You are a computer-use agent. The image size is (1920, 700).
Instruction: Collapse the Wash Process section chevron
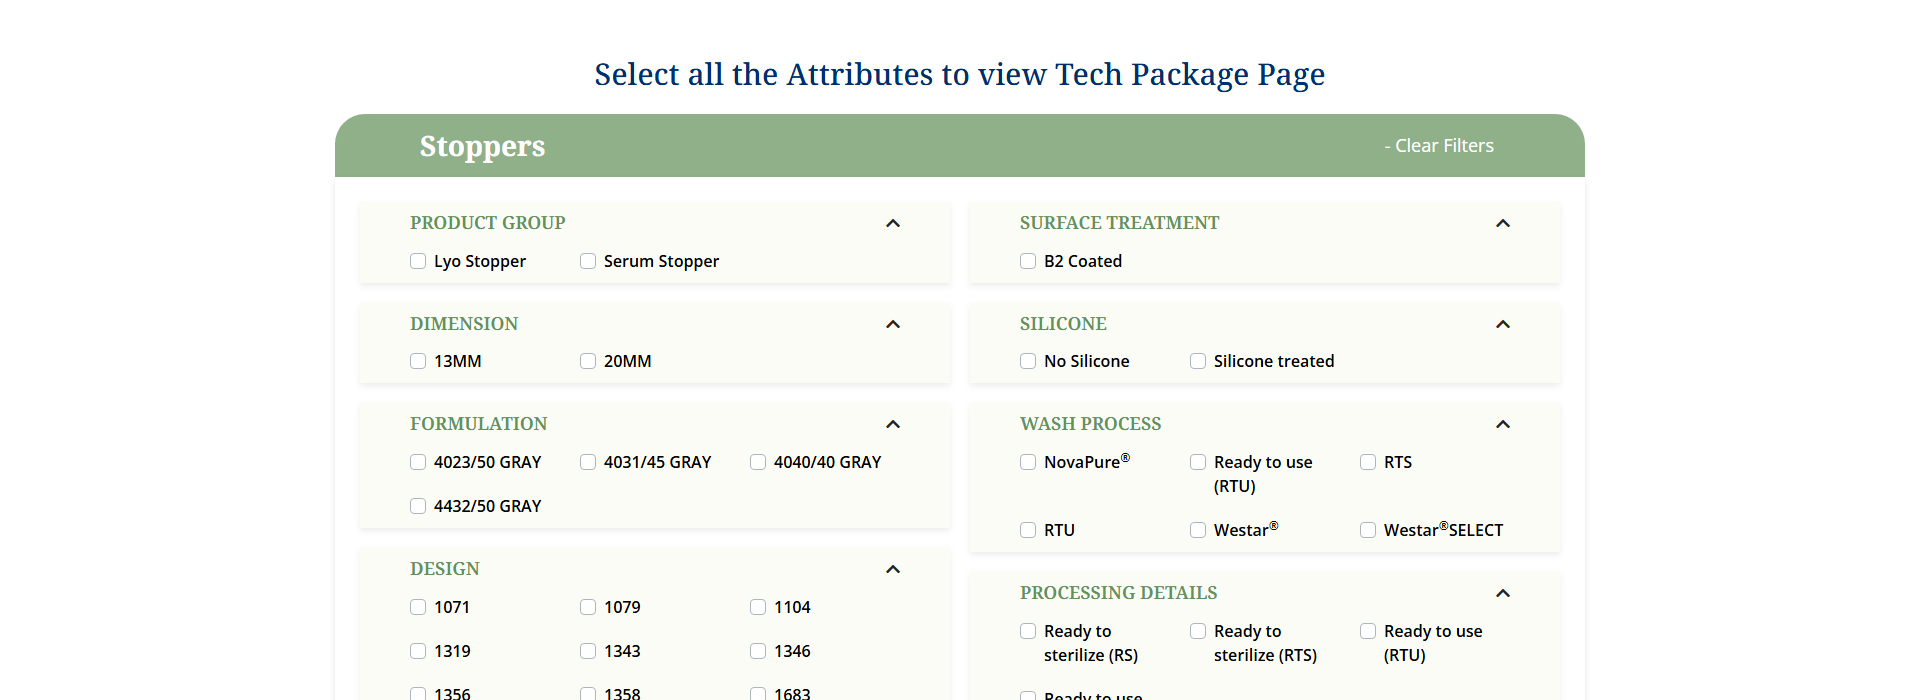coord(1502,424)
